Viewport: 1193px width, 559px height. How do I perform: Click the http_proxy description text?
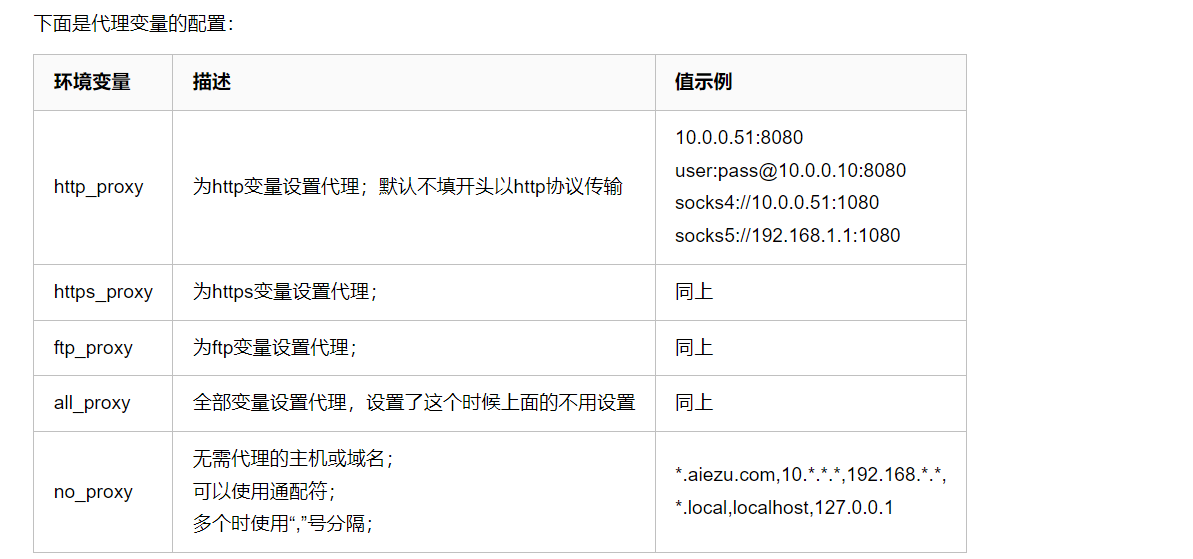408,187
